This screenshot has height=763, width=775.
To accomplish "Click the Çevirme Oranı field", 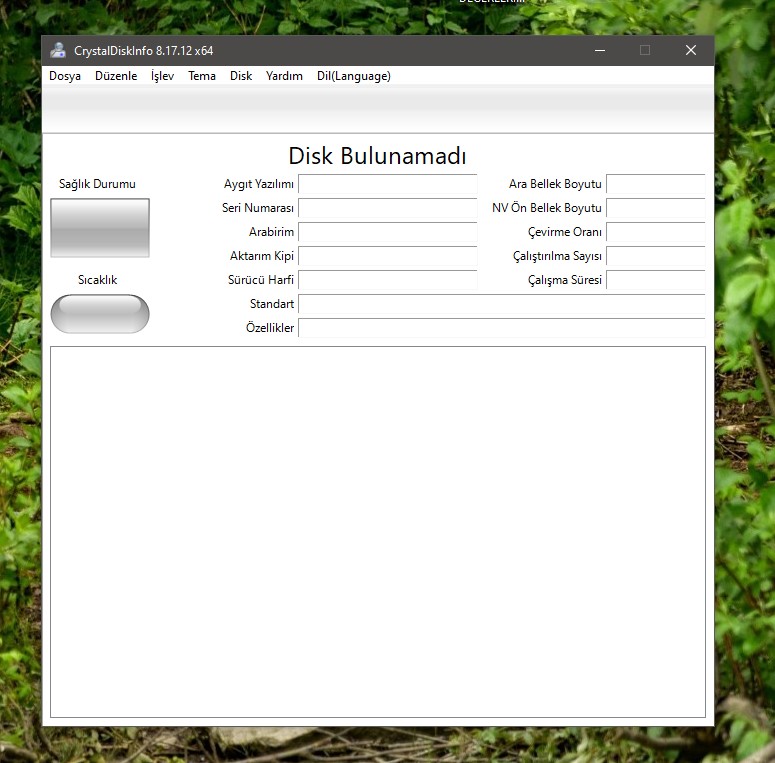I will (656, 232).
